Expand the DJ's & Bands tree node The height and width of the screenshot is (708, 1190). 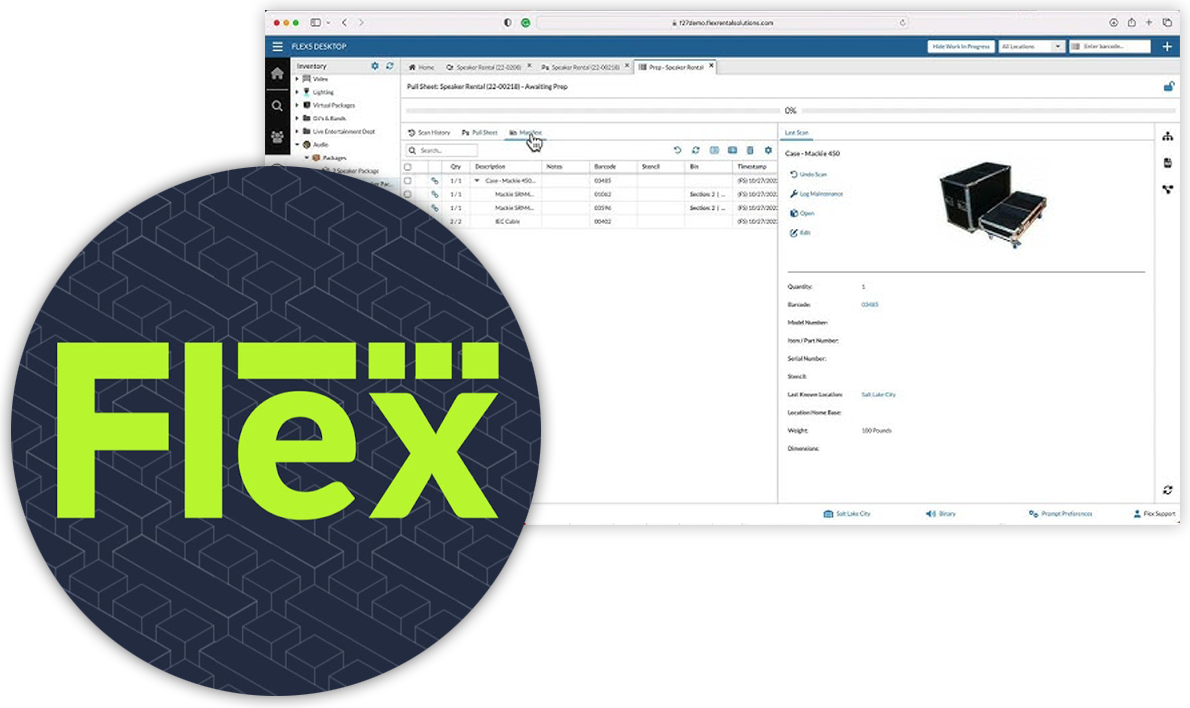click(298, 118)
